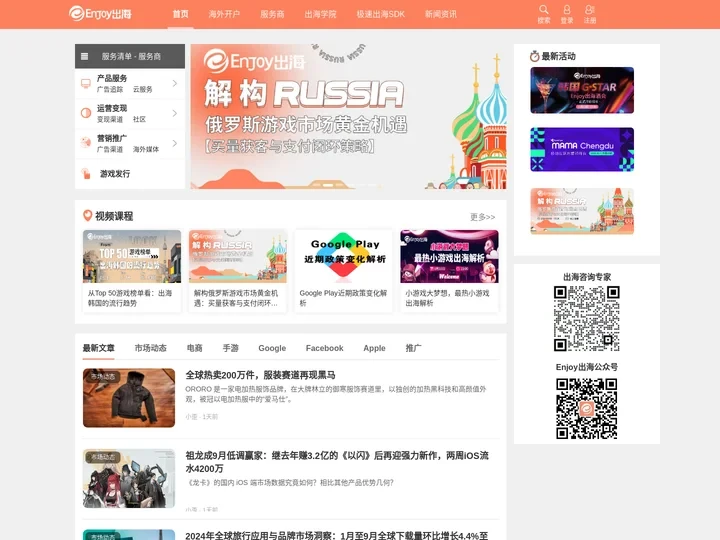
Task: Click the 游戏发行 icon
Action: click(x=86, y=174)
